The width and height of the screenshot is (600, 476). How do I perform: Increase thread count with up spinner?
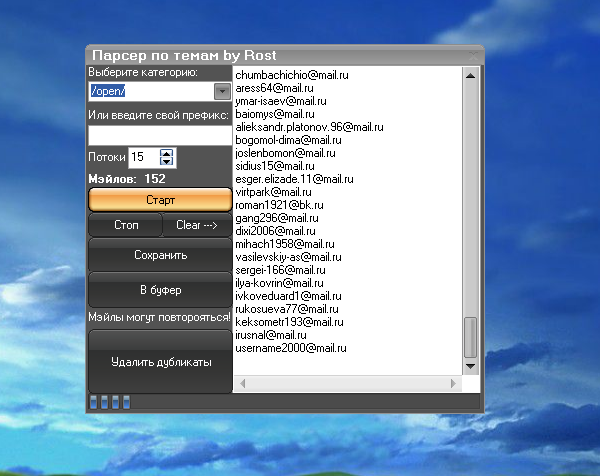coord(166,153)
